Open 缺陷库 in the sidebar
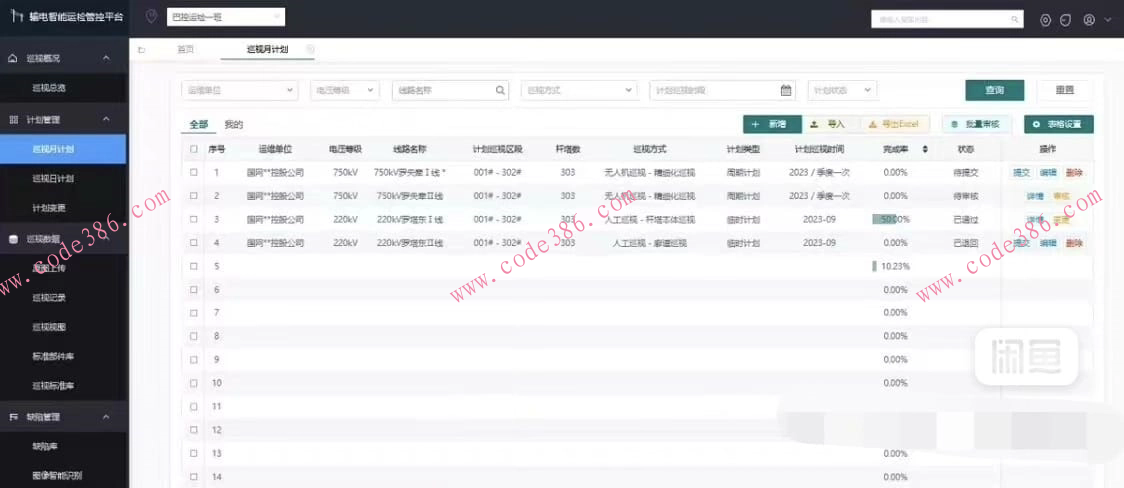The image size is (1124, 488). click(x=44, y=446)
